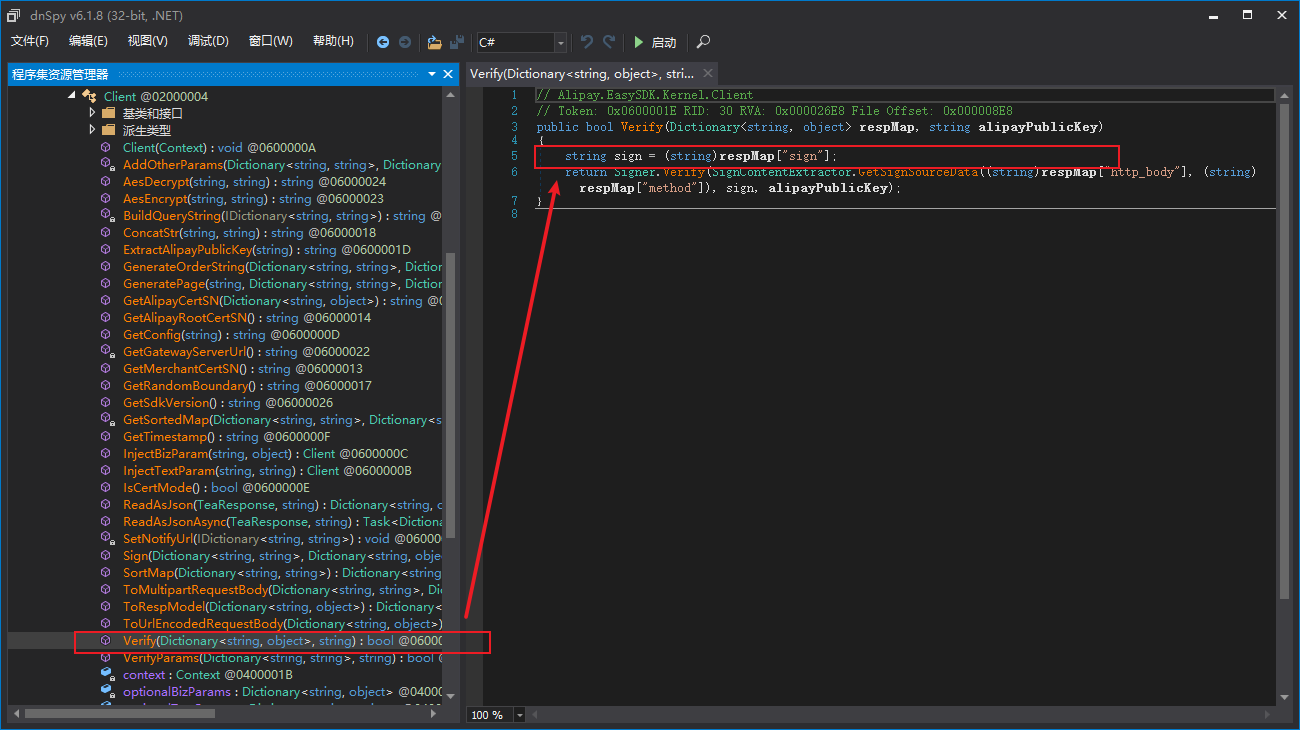The height and width of the screenshot is (730, 1300).
Task: Select Client class icon in tree
Action: point(89,96)
